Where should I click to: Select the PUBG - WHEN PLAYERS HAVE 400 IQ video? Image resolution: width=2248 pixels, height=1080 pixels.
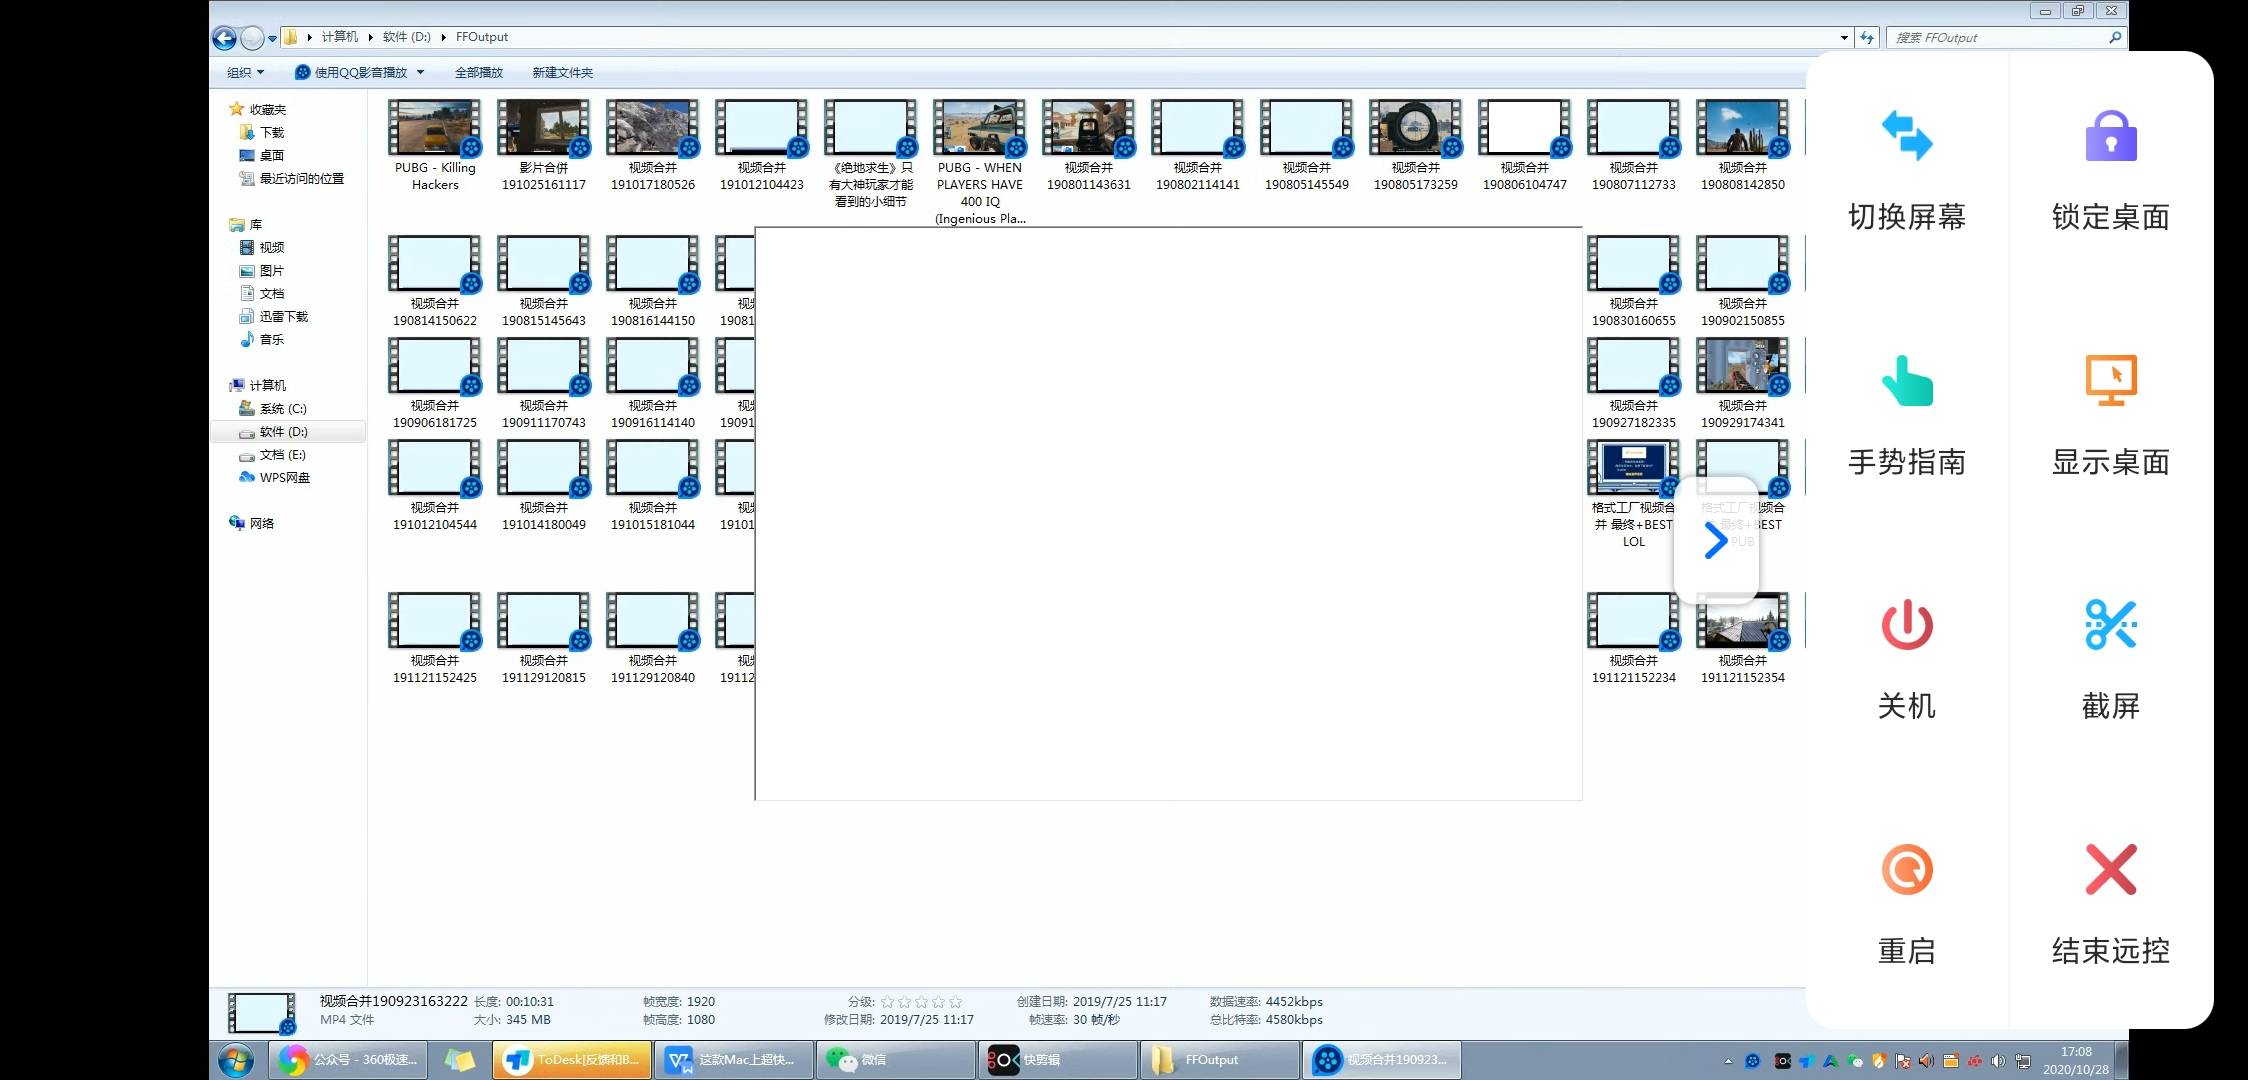pyautogui.click(x=980, y=160)
